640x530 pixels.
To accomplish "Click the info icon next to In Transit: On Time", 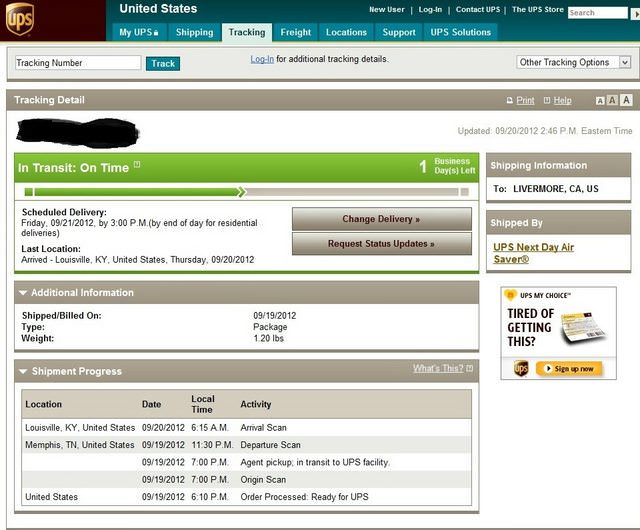I will [137, 164].
